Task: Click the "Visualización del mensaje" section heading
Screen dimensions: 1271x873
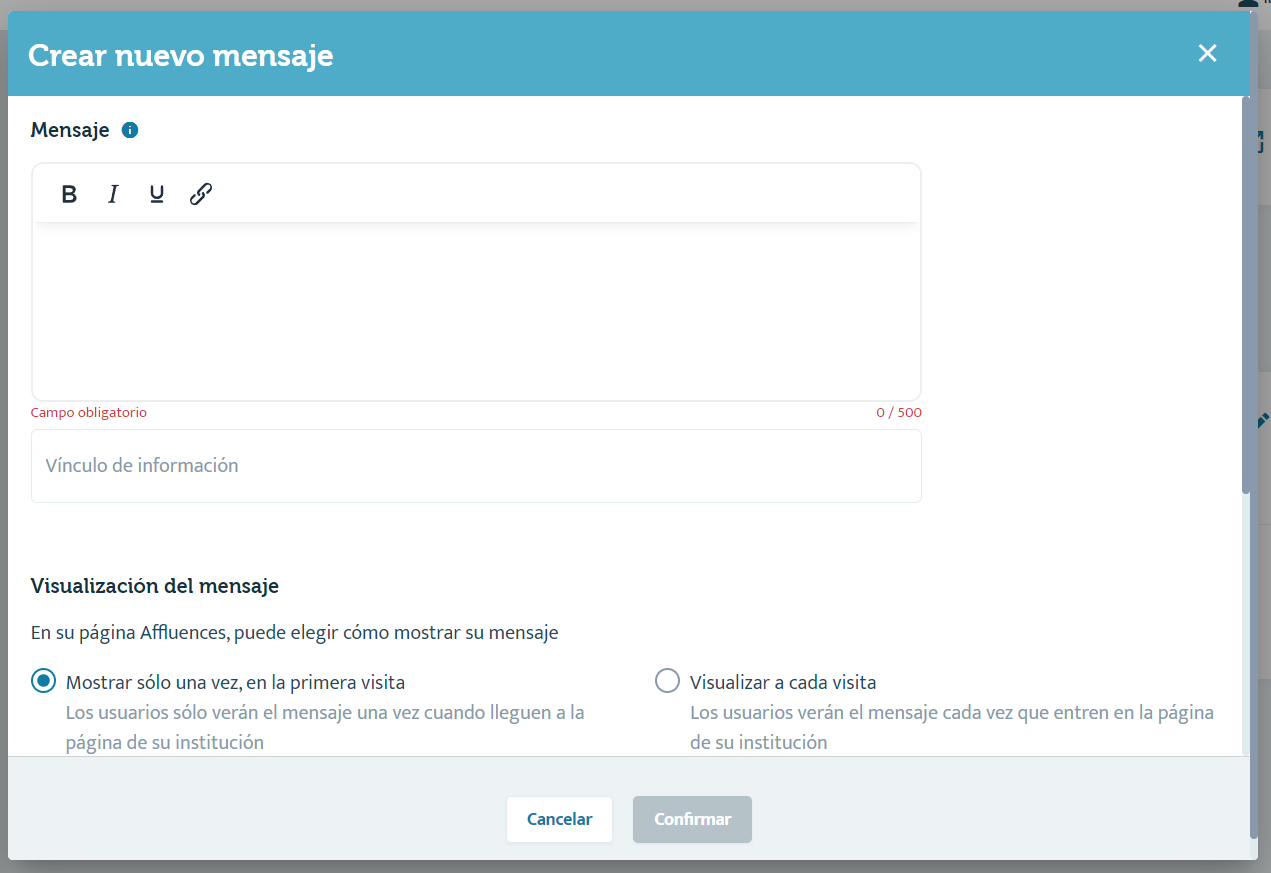Action: pos(155,586)
